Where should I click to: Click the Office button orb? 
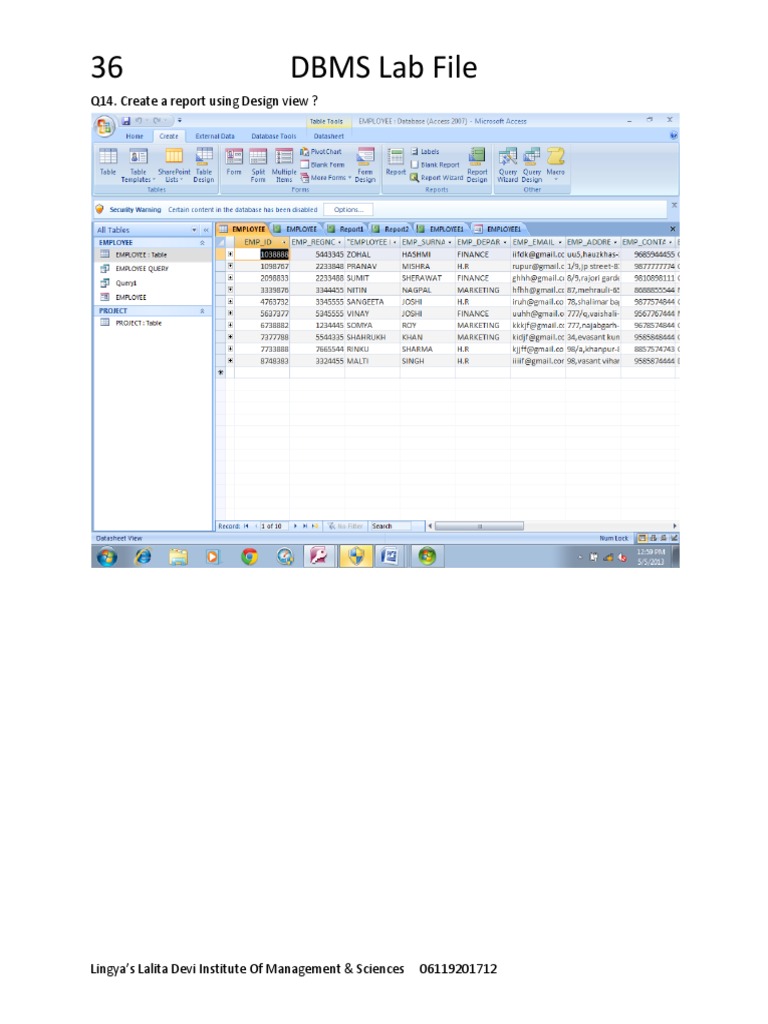pyautogui.click(x=104, y=125)
